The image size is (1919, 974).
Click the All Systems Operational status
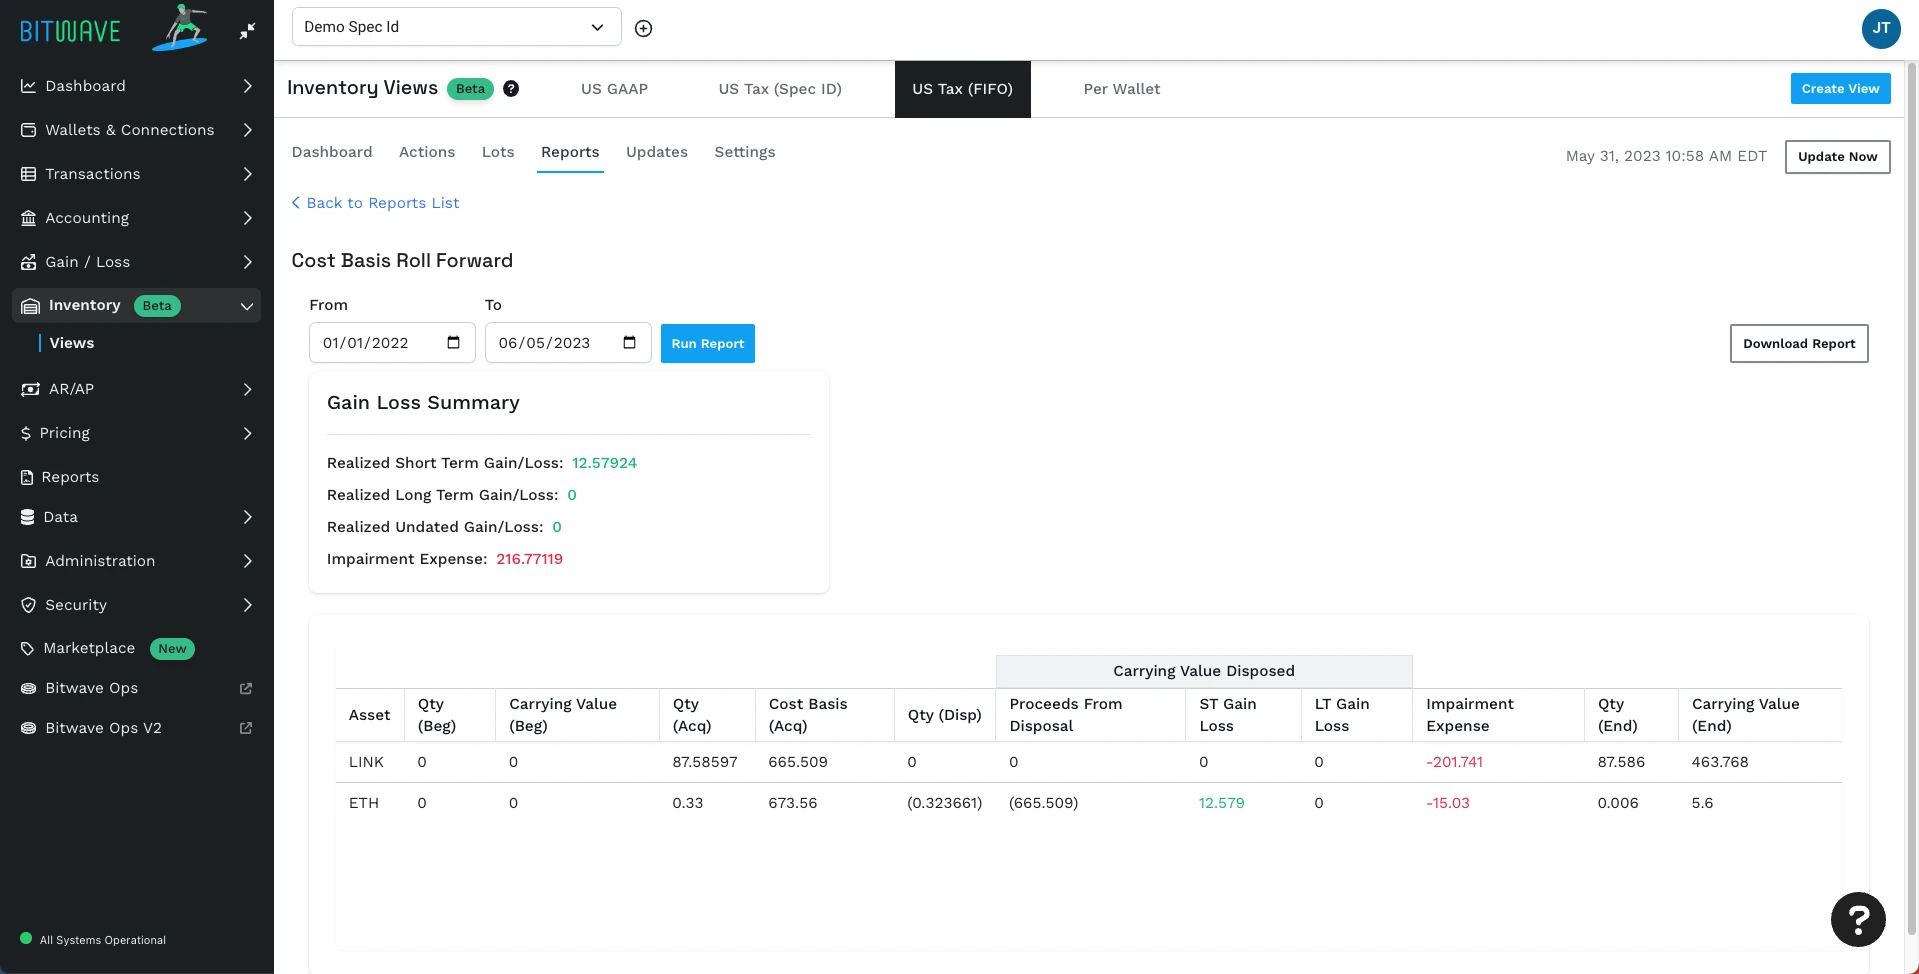point(93,940)
